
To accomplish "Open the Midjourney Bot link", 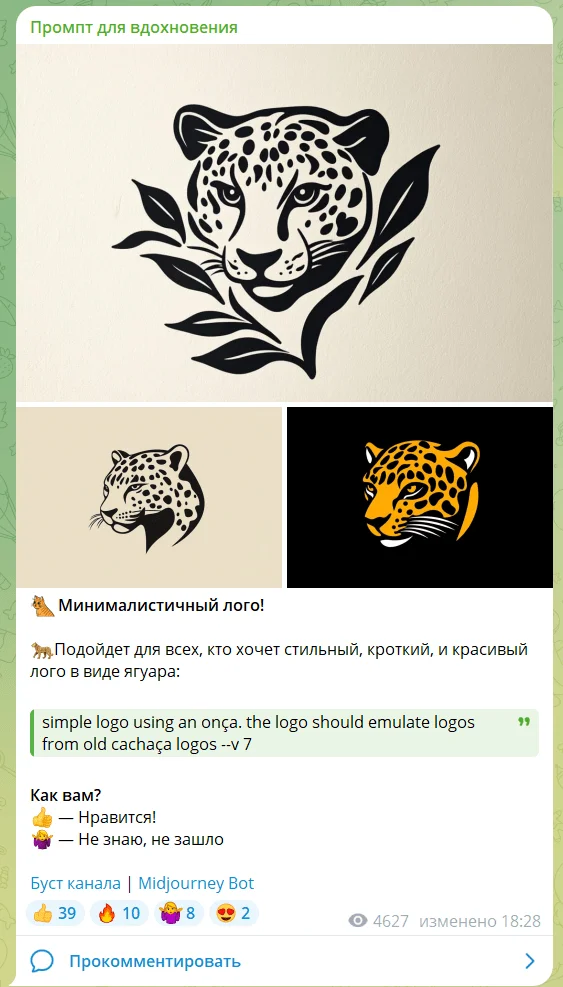I will point(196,883).
